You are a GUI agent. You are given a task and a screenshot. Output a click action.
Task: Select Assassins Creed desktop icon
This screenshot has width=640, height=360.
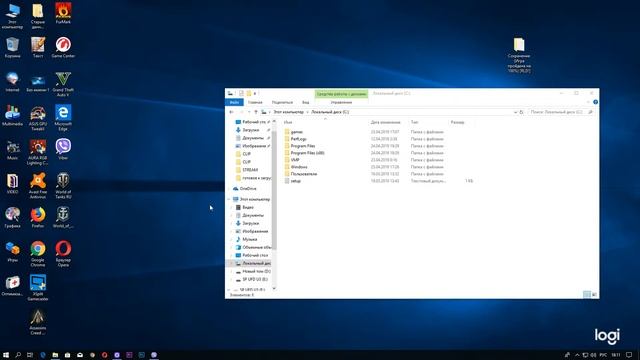tap(38, 322)
